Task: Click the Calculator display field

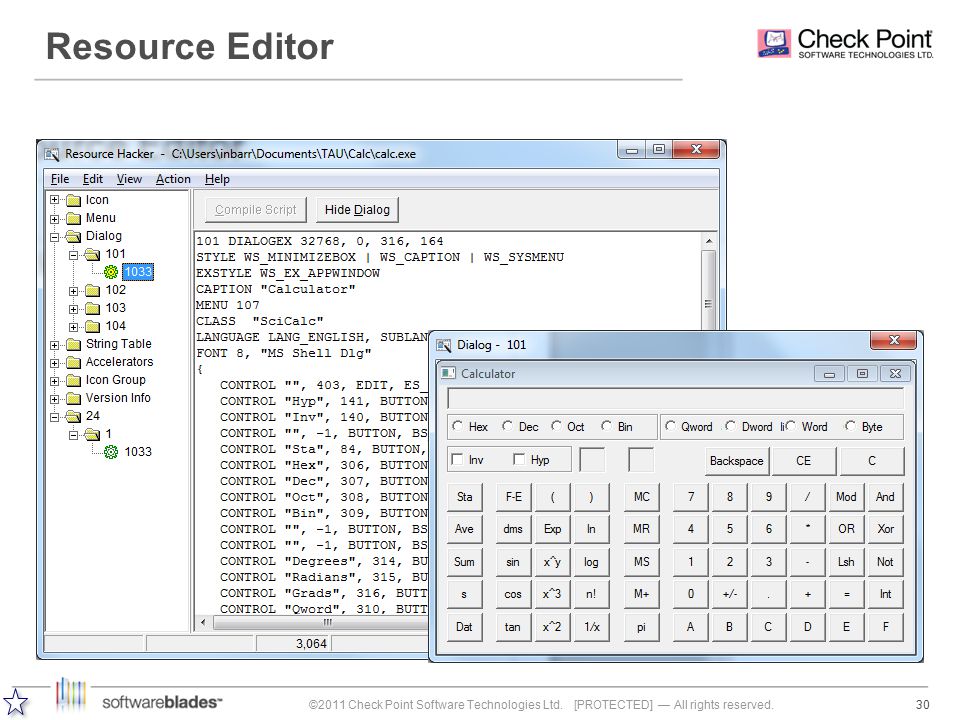Action: coord(676,399)
